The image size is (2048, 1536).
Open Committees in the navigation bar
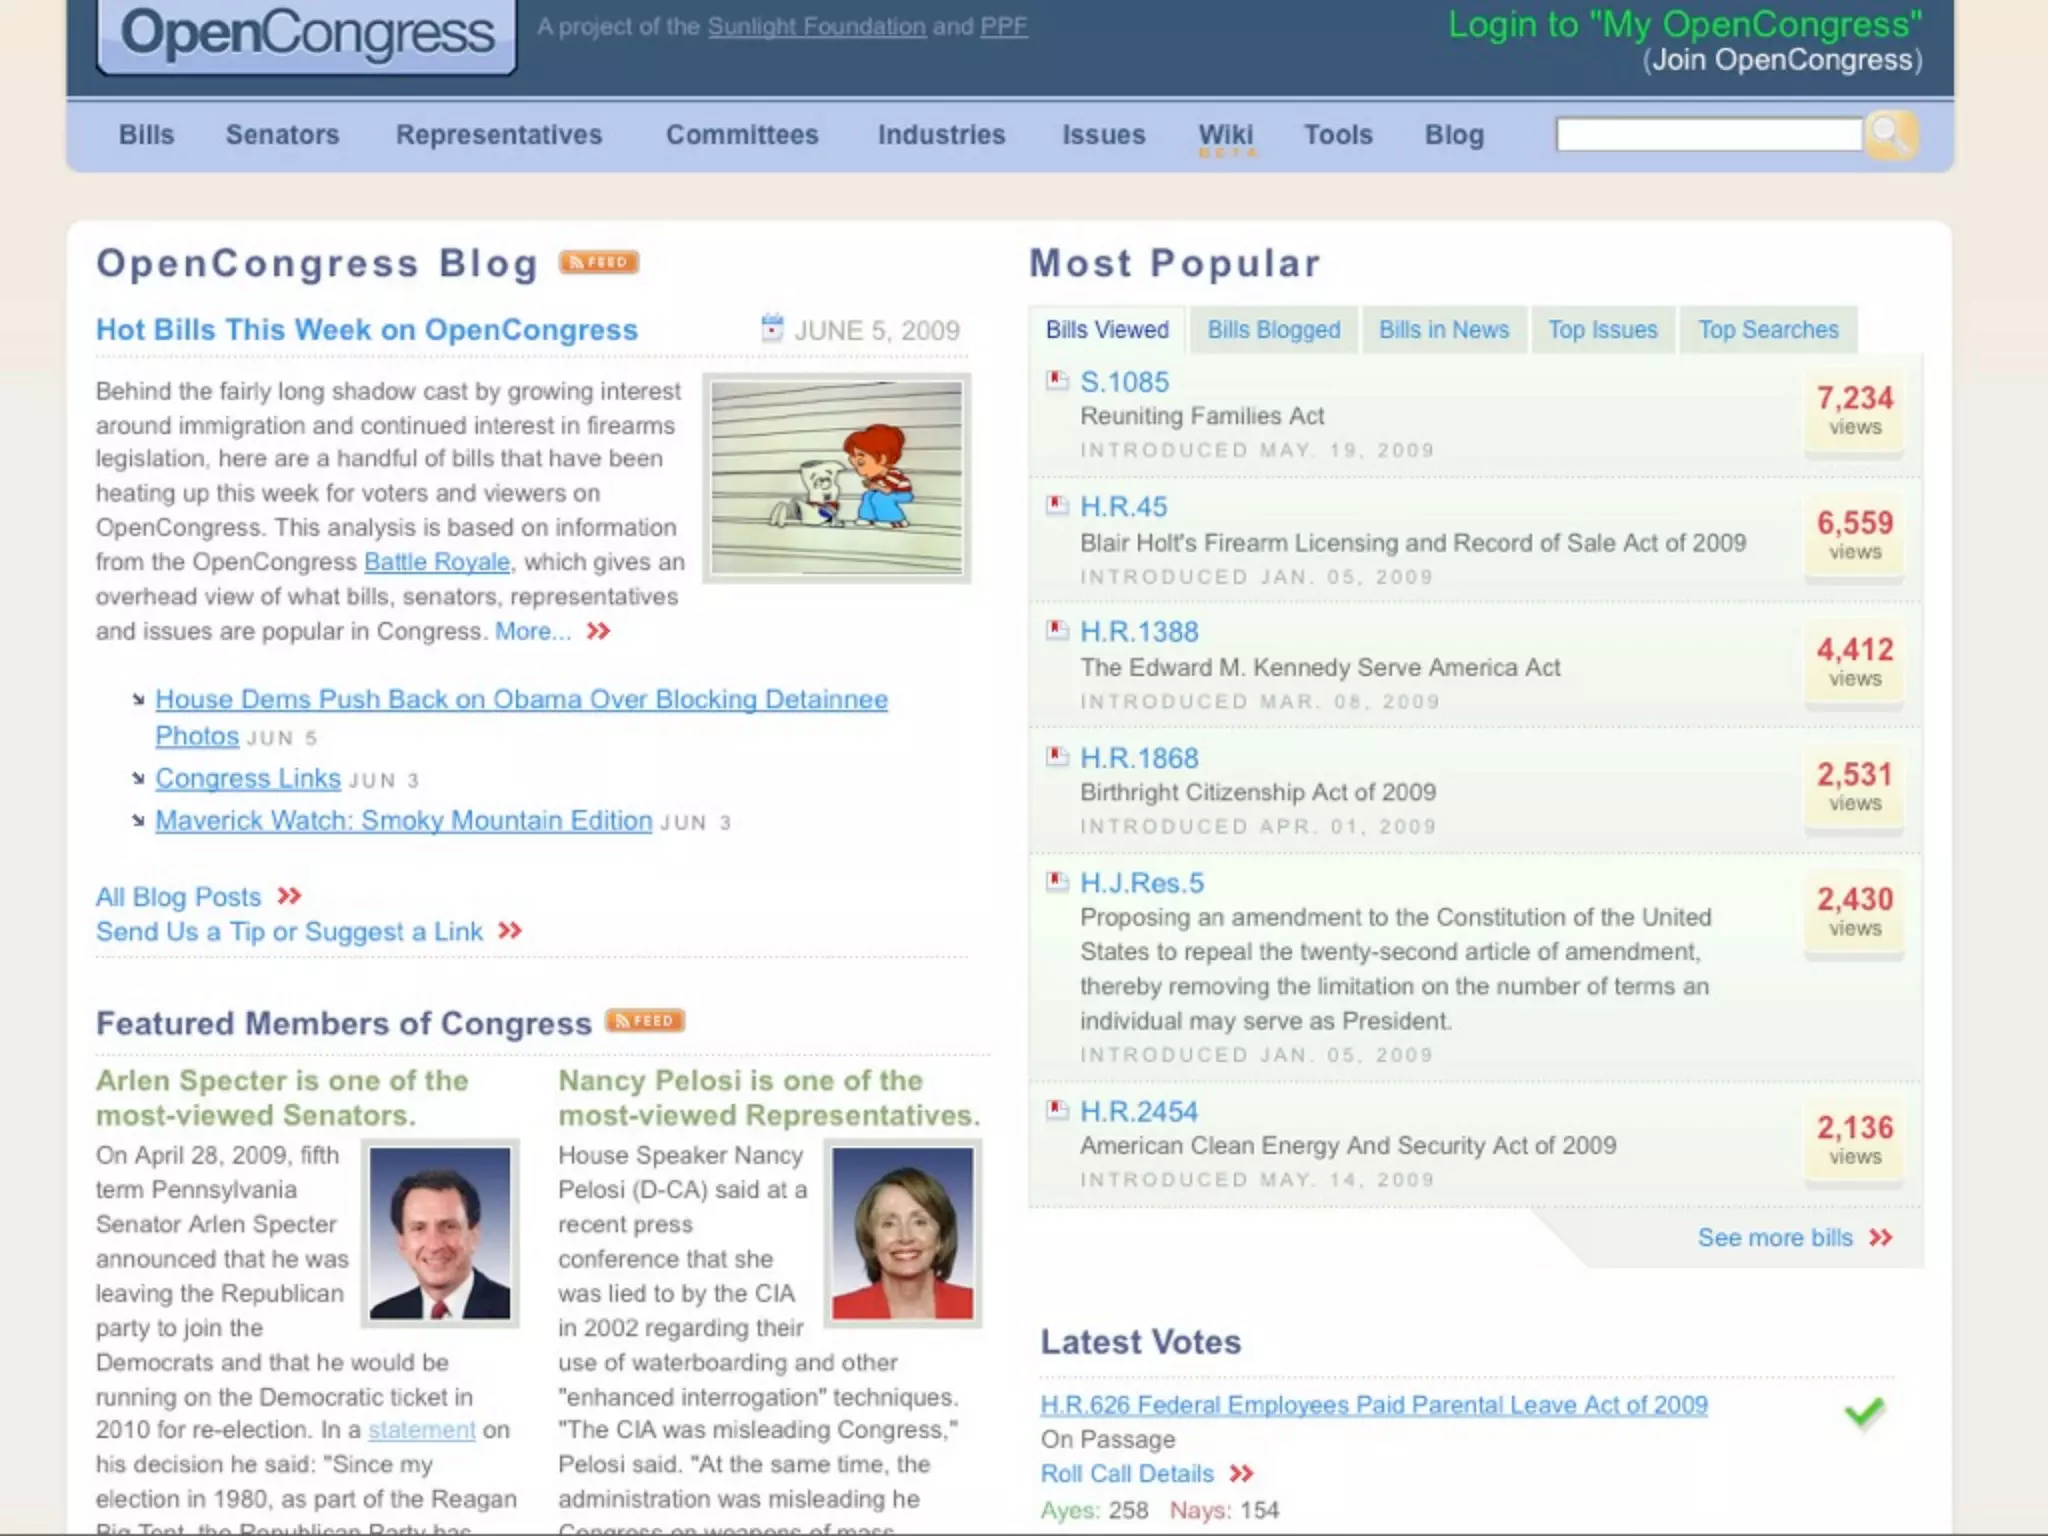pos(742,135)
